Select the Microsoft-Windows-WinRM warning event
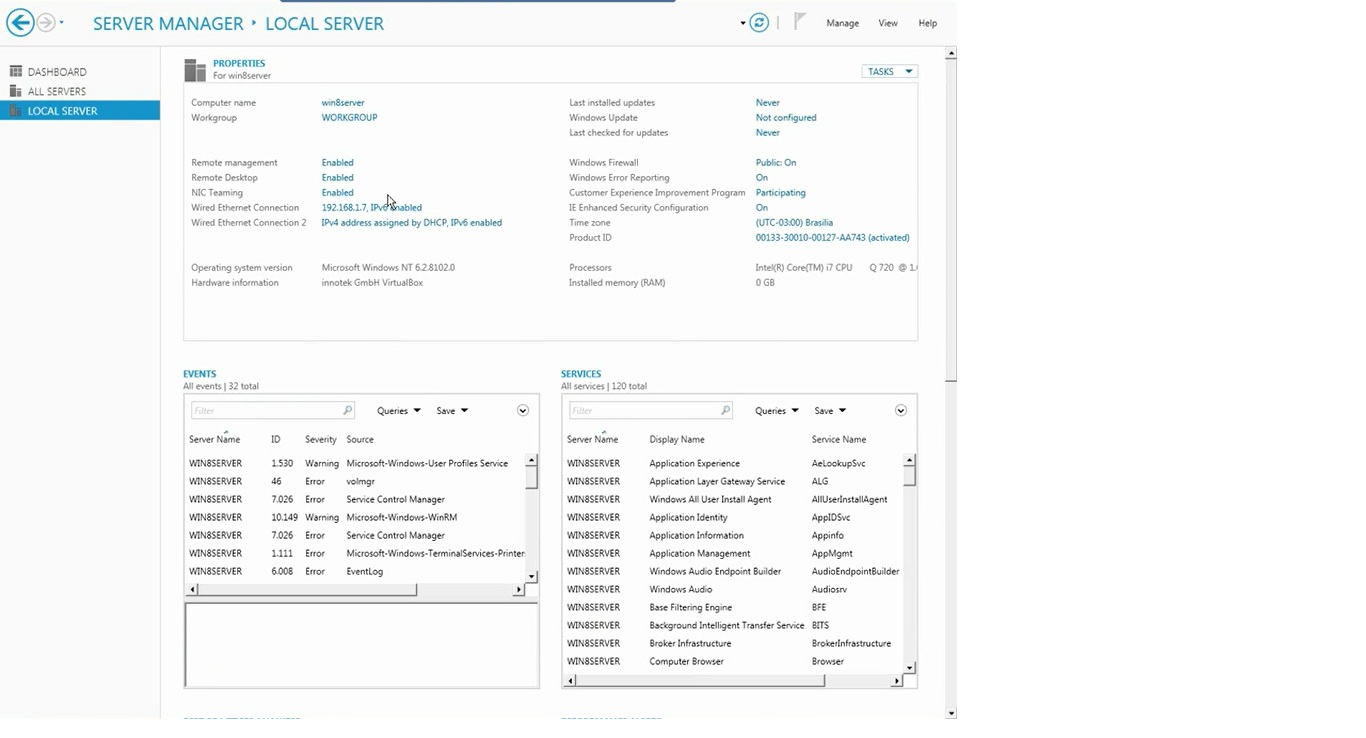 click(356, 518)
